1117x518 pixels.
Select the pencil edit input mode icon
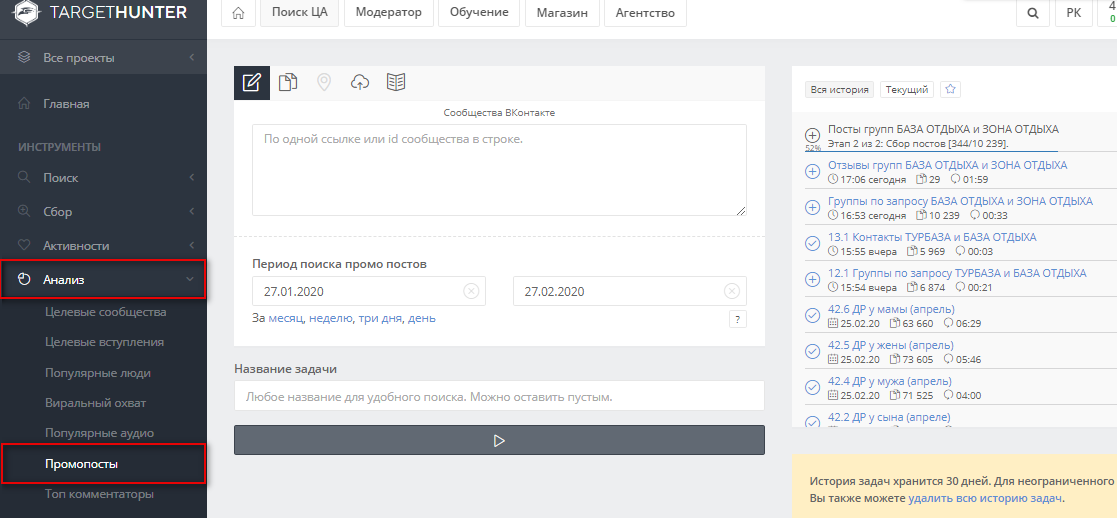click(x=252, y=83)
